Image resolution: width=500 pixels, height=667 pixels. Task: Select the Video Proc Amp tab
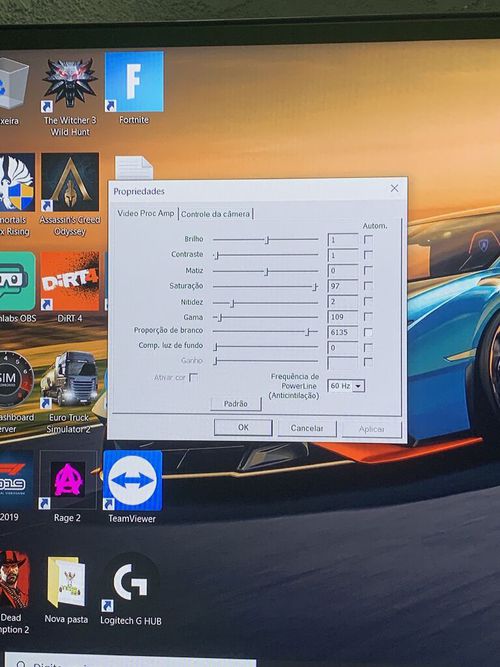[x=146, y=213]
